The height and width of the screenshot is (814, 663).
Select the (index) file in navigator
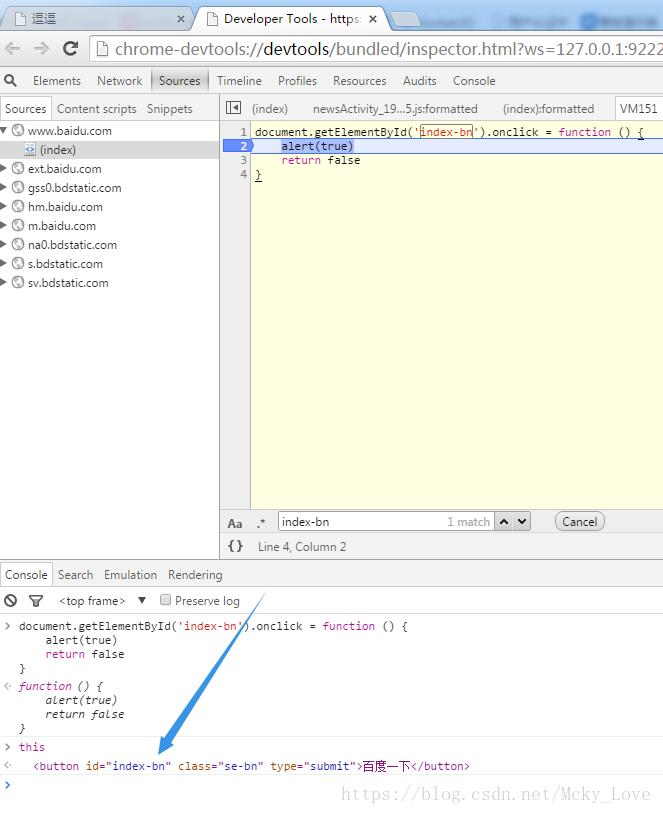click(x=109, y=150)
